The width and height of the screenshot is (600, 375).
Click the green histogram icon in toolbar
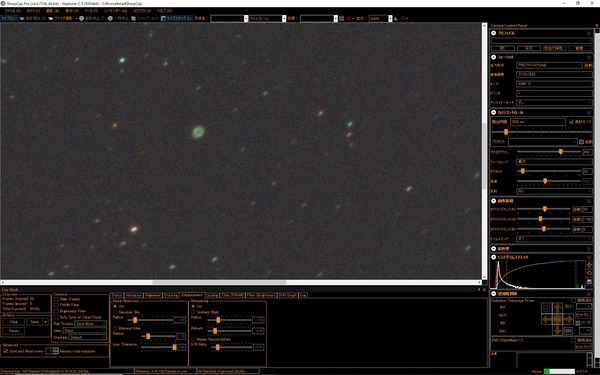tap(396, 18)
